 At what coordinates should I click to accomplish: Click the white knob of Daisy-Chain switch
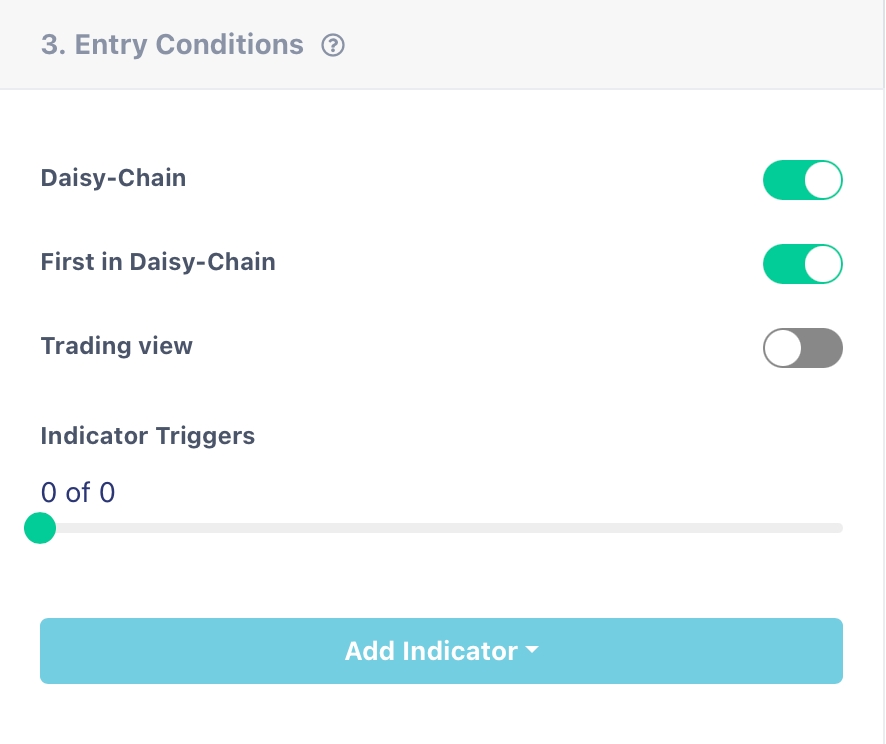[x=823, y=181]
